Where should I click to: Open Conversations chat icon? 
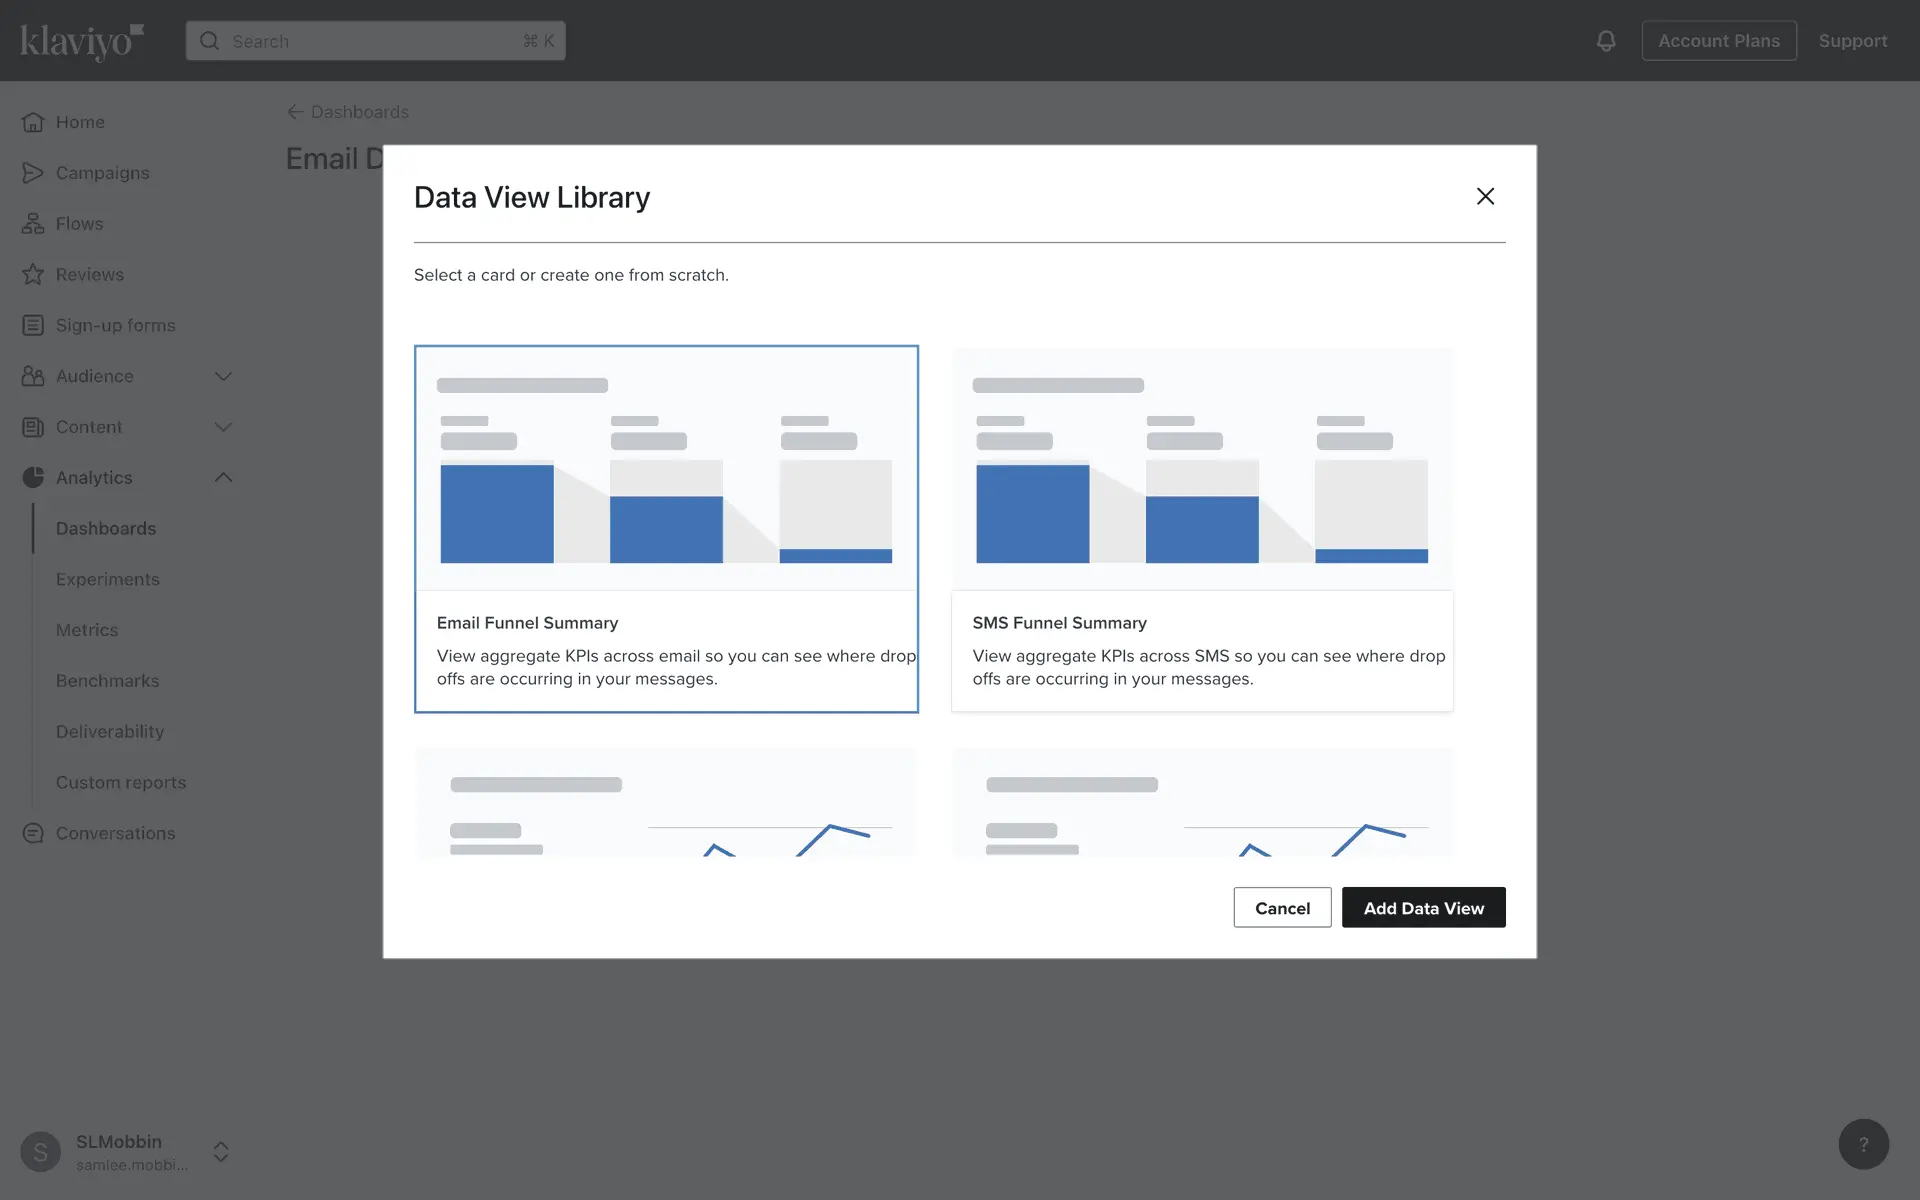(x=33, y=833)
